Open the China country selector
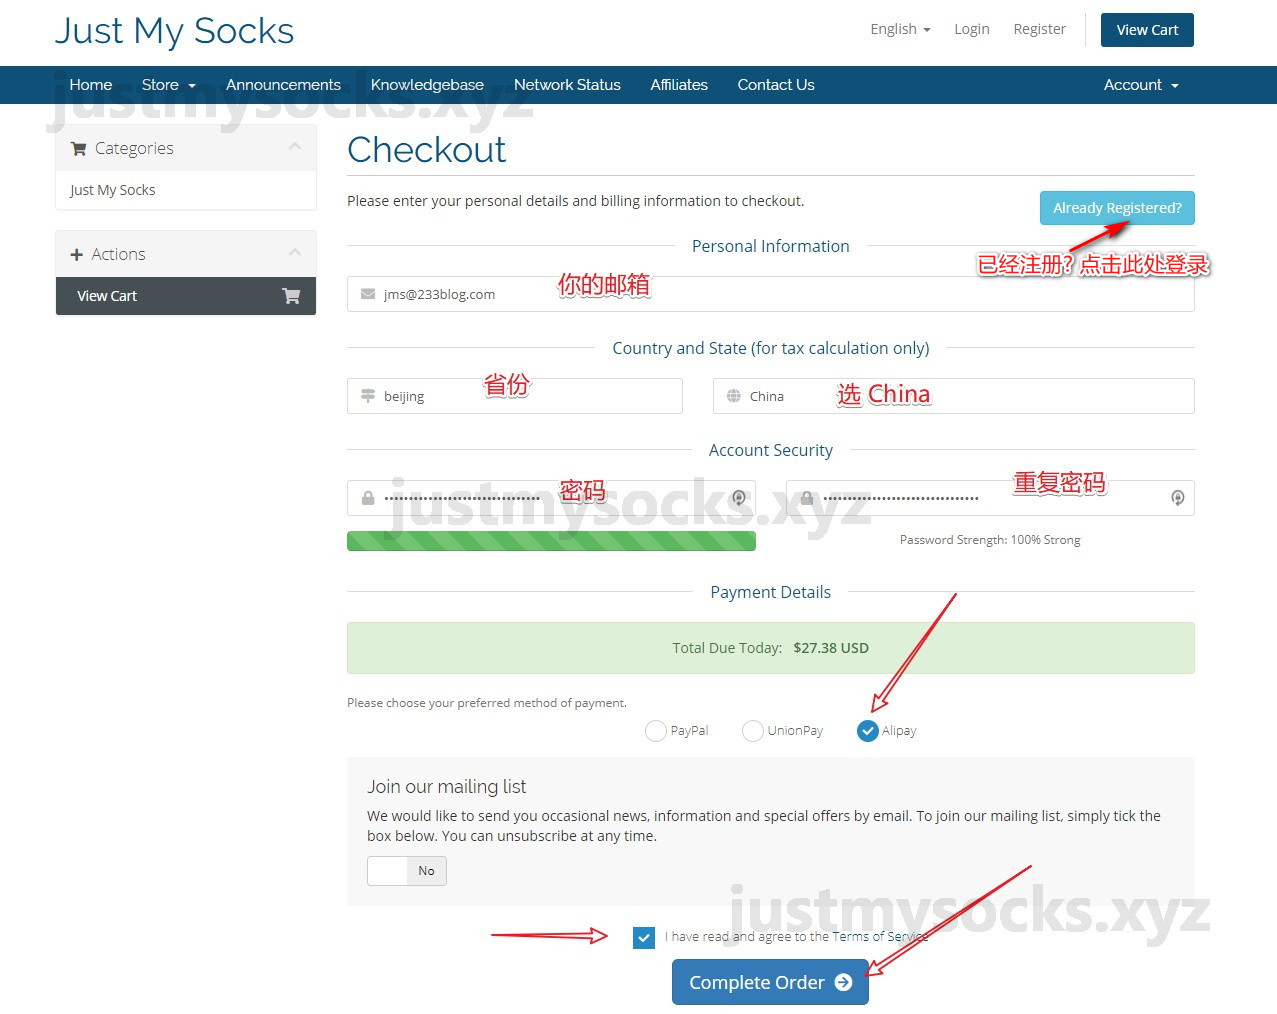This screenshot has height=1014, width=1277. [x=954, y=396]
